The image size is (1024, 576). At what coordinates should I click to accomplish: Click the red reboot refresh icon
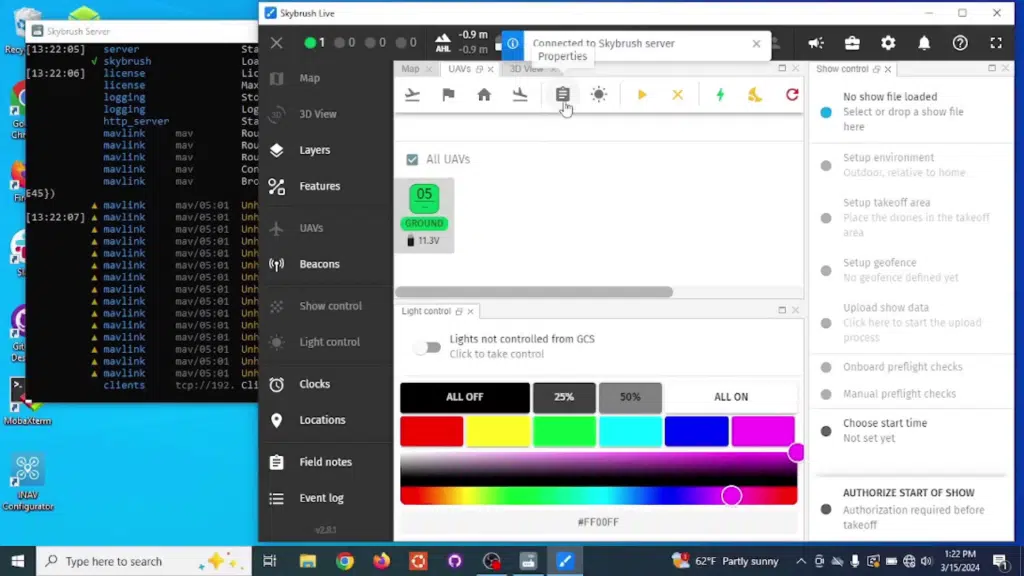point(792,95)
